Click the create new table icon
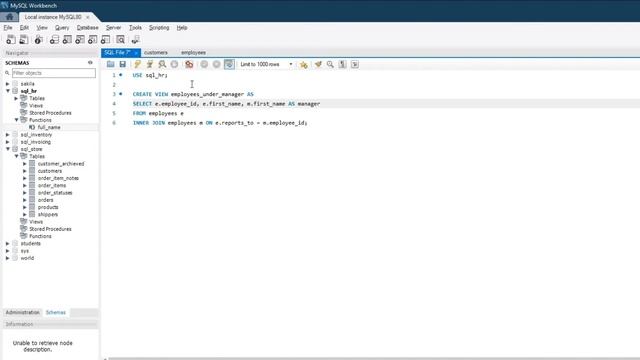Screen dimensions: 640x360 [67, 40]
